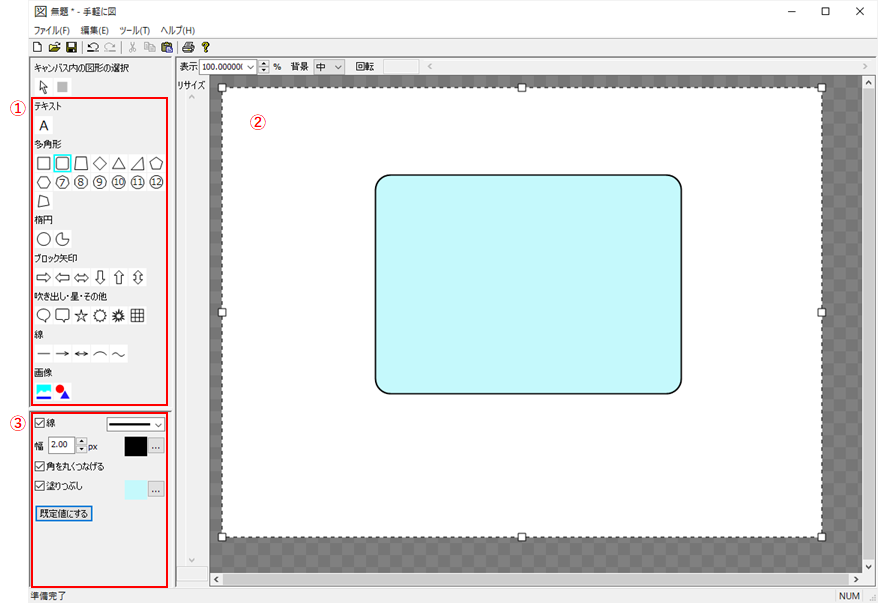
Task: Pick the left-right double block arrow
Action: (81, 277)
